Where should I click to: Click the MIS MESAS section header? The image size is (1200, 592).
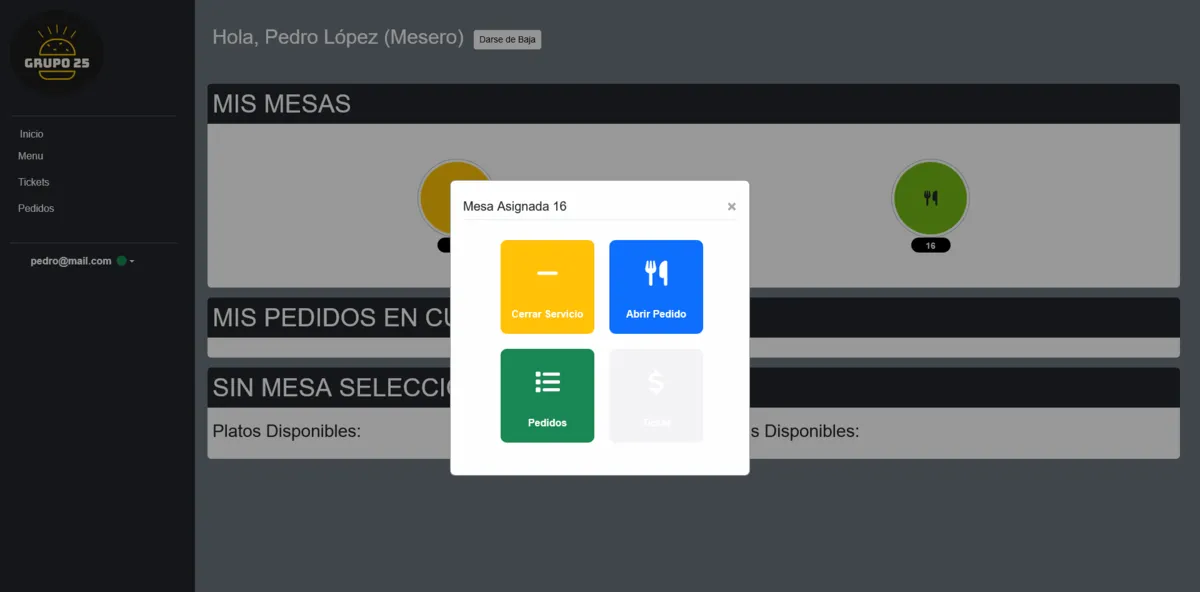tap(282, 104)
